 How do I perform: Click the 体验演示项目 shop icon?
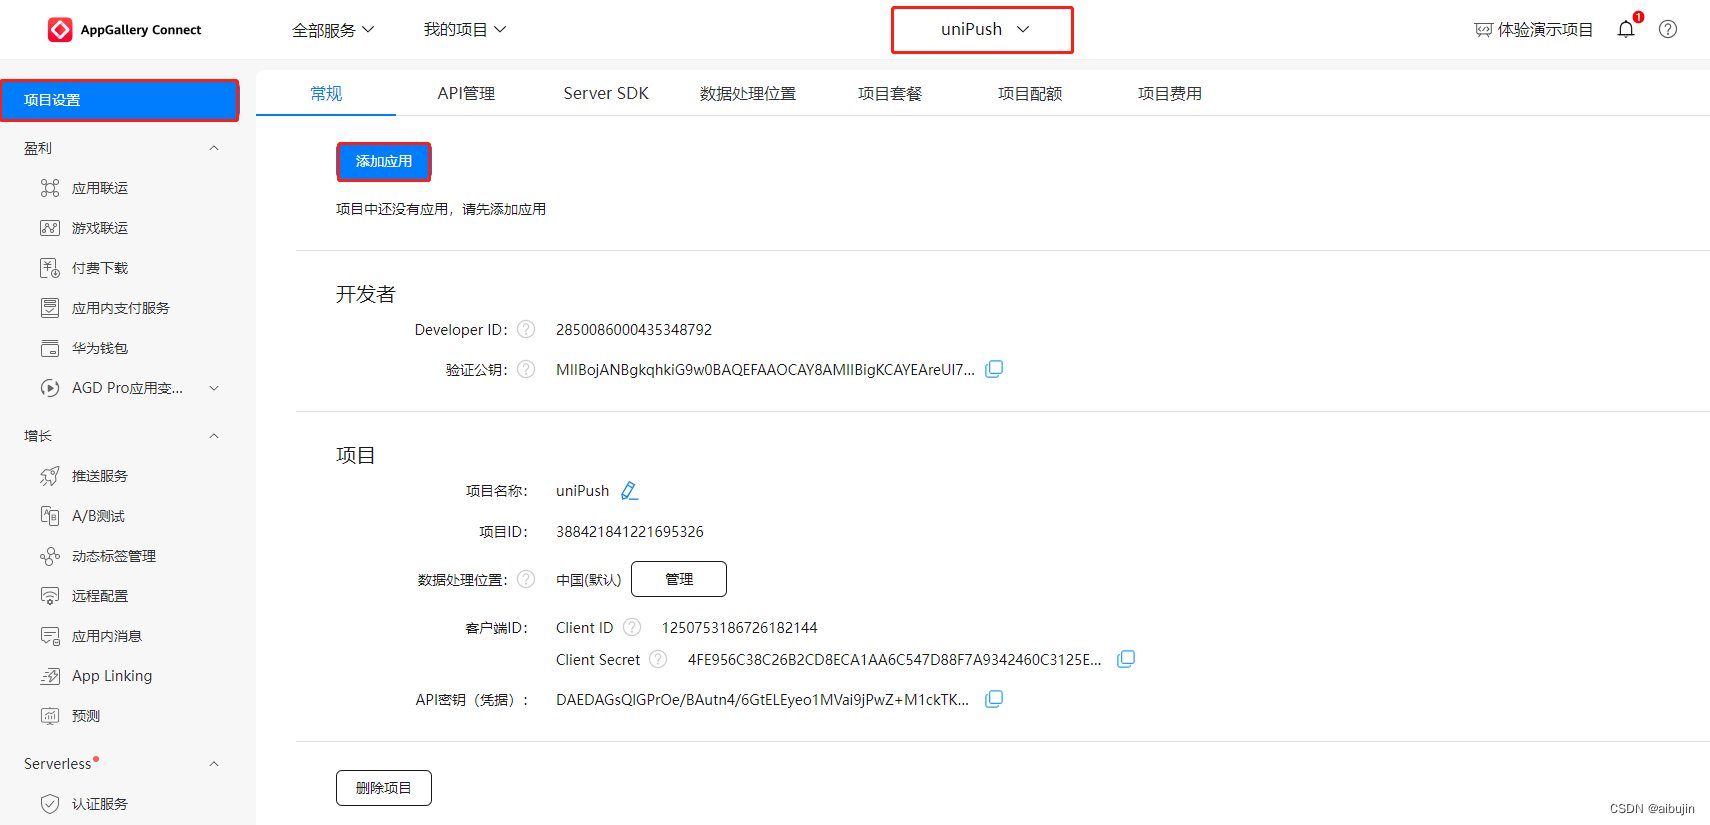pos(1483,30)
